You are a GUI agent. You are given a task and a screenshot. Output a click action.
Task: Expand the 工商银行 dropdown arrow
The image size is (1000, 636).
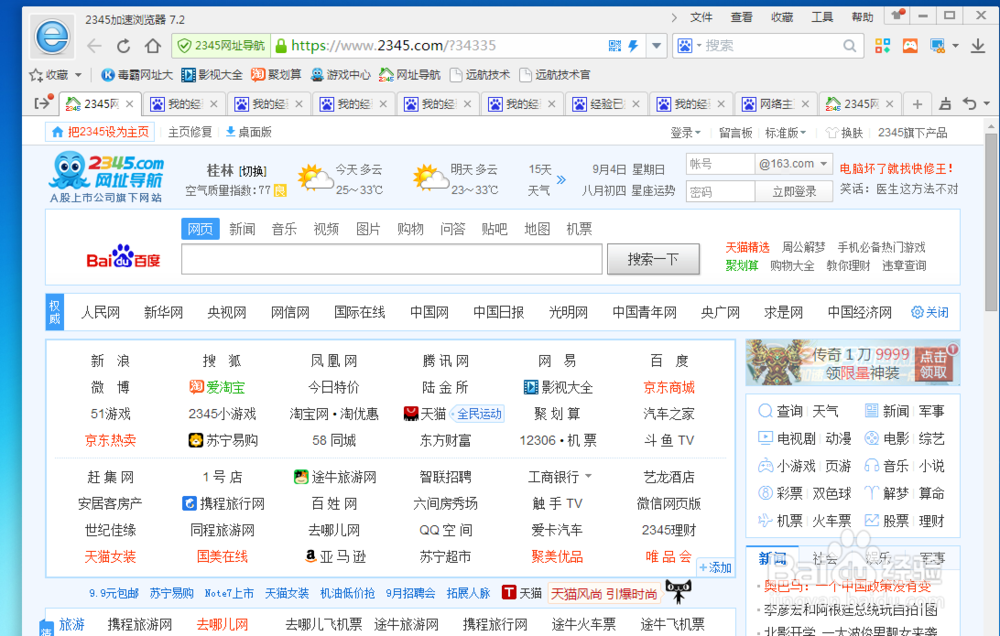pyautogui.click(x=588, y=477)
